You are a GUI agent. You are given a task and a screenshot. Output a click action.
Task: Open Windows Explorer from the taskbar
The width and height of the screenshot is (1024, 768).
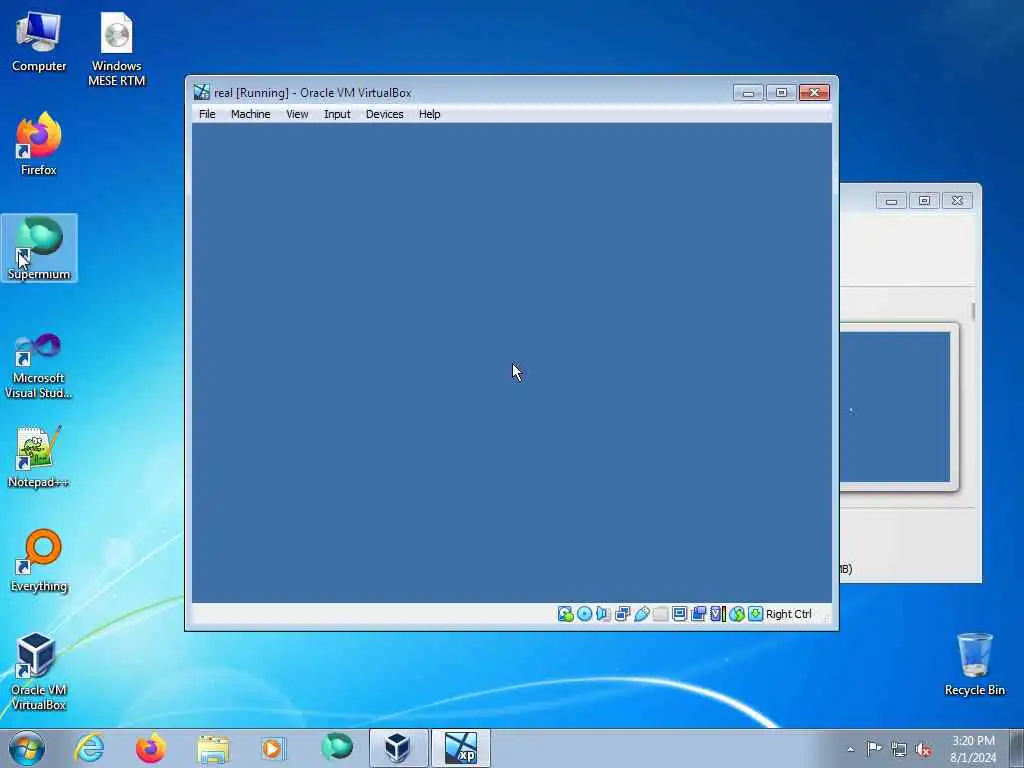click(x=213, y=748)
